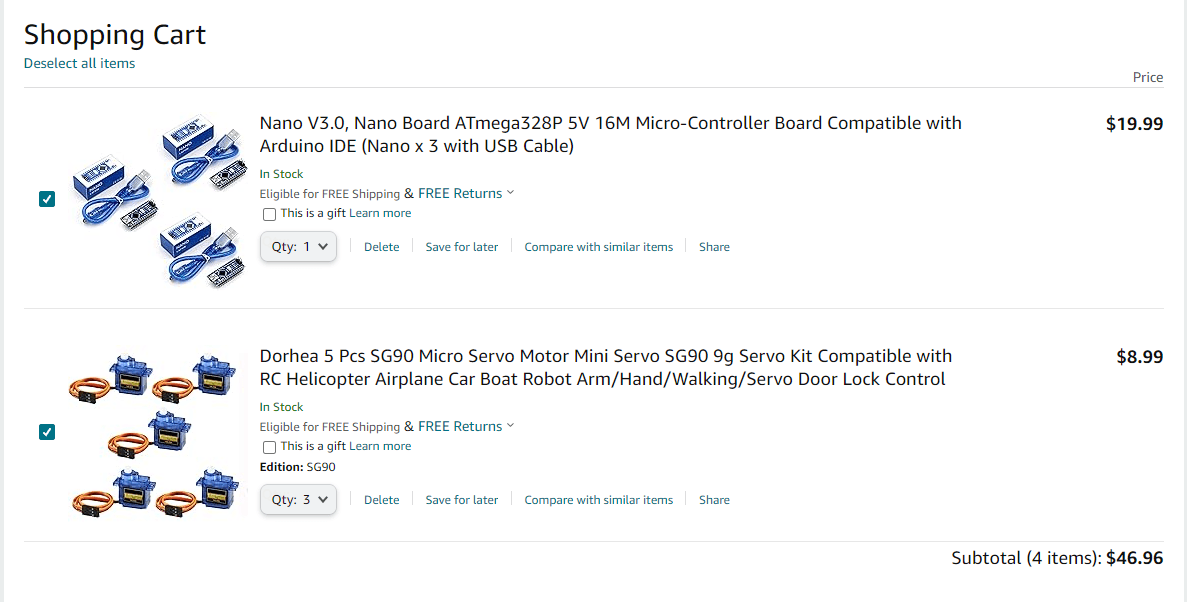This screenshot has height=602, width=1187.
Task: Uncheck the Dorhea servo item selection checkbox
Action: 47,432
